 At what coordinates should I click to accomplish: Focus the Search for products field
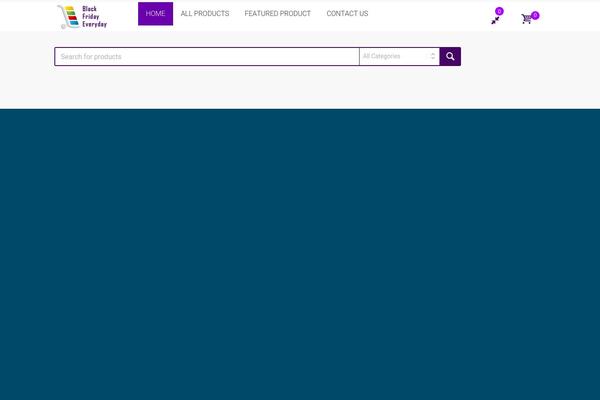(x=207, y=57)
